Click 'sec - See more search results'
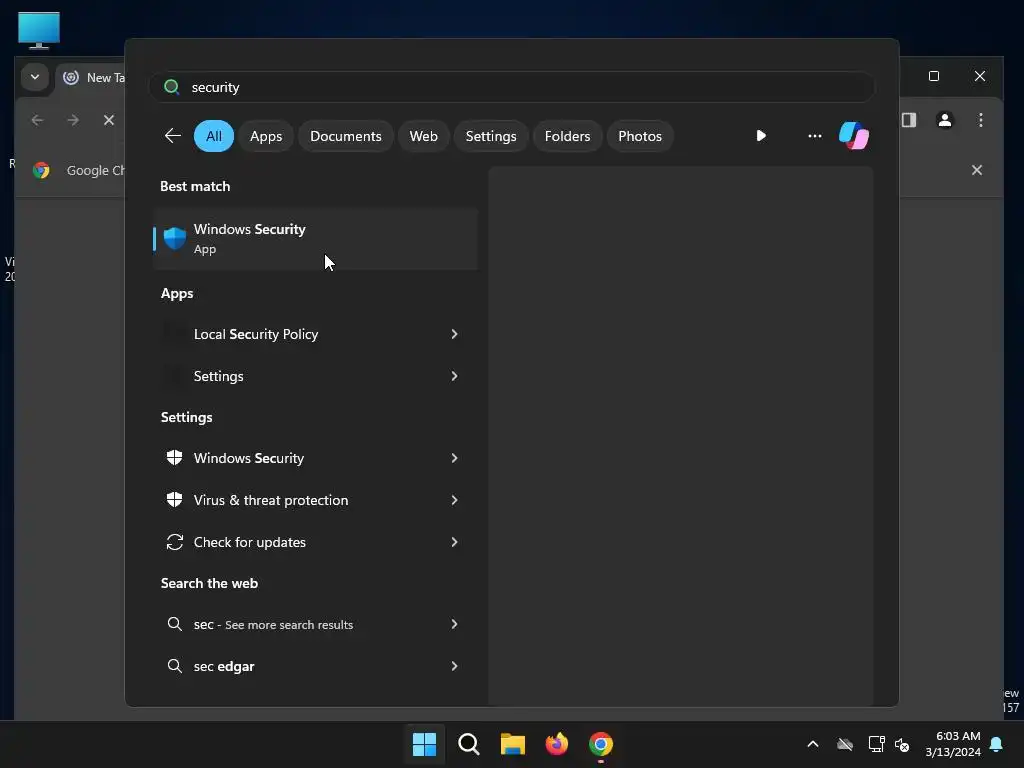The width and height of the screenshot is (1024, 768). tap(273, 624)
